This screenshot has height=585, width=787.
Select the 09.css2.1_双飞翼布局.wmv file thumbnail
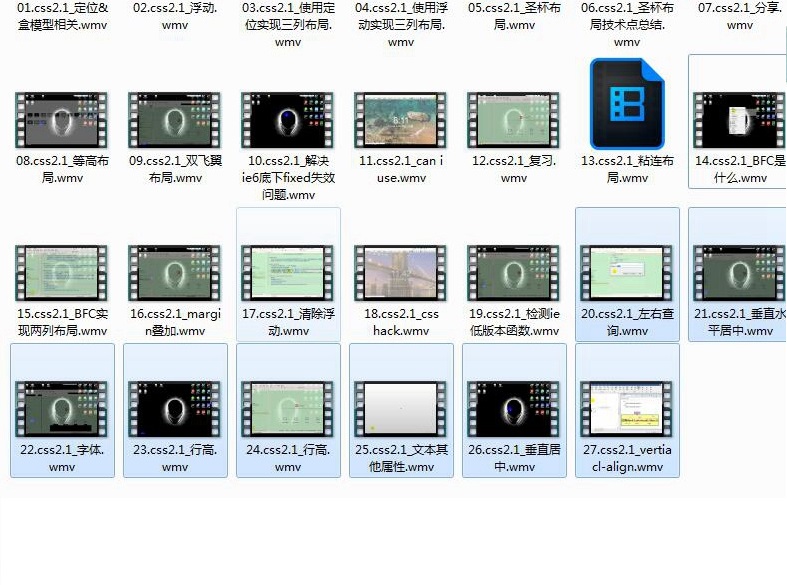[175, 120]
